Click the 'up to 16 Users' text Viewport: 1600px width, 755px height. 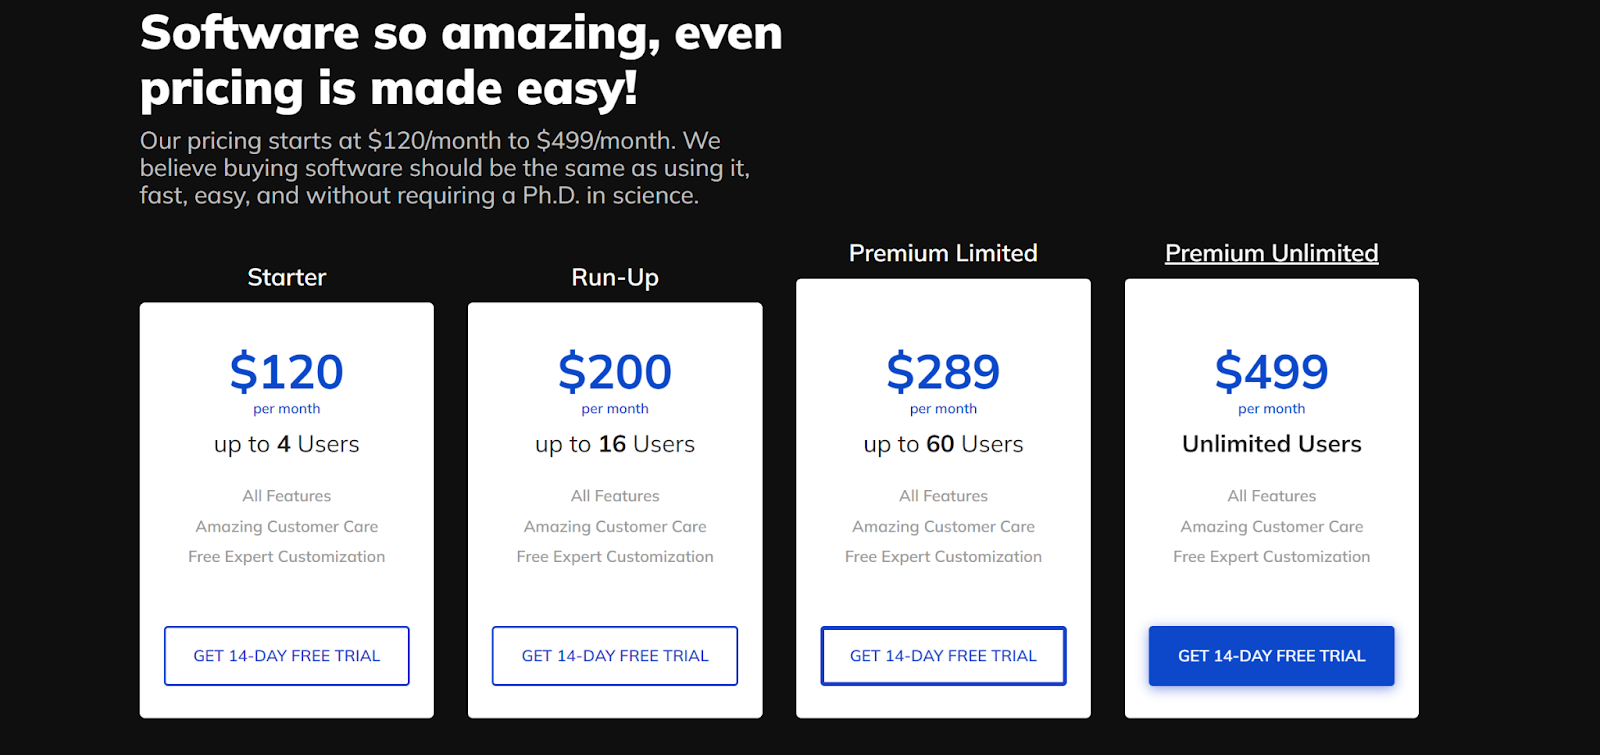[615, 444]
